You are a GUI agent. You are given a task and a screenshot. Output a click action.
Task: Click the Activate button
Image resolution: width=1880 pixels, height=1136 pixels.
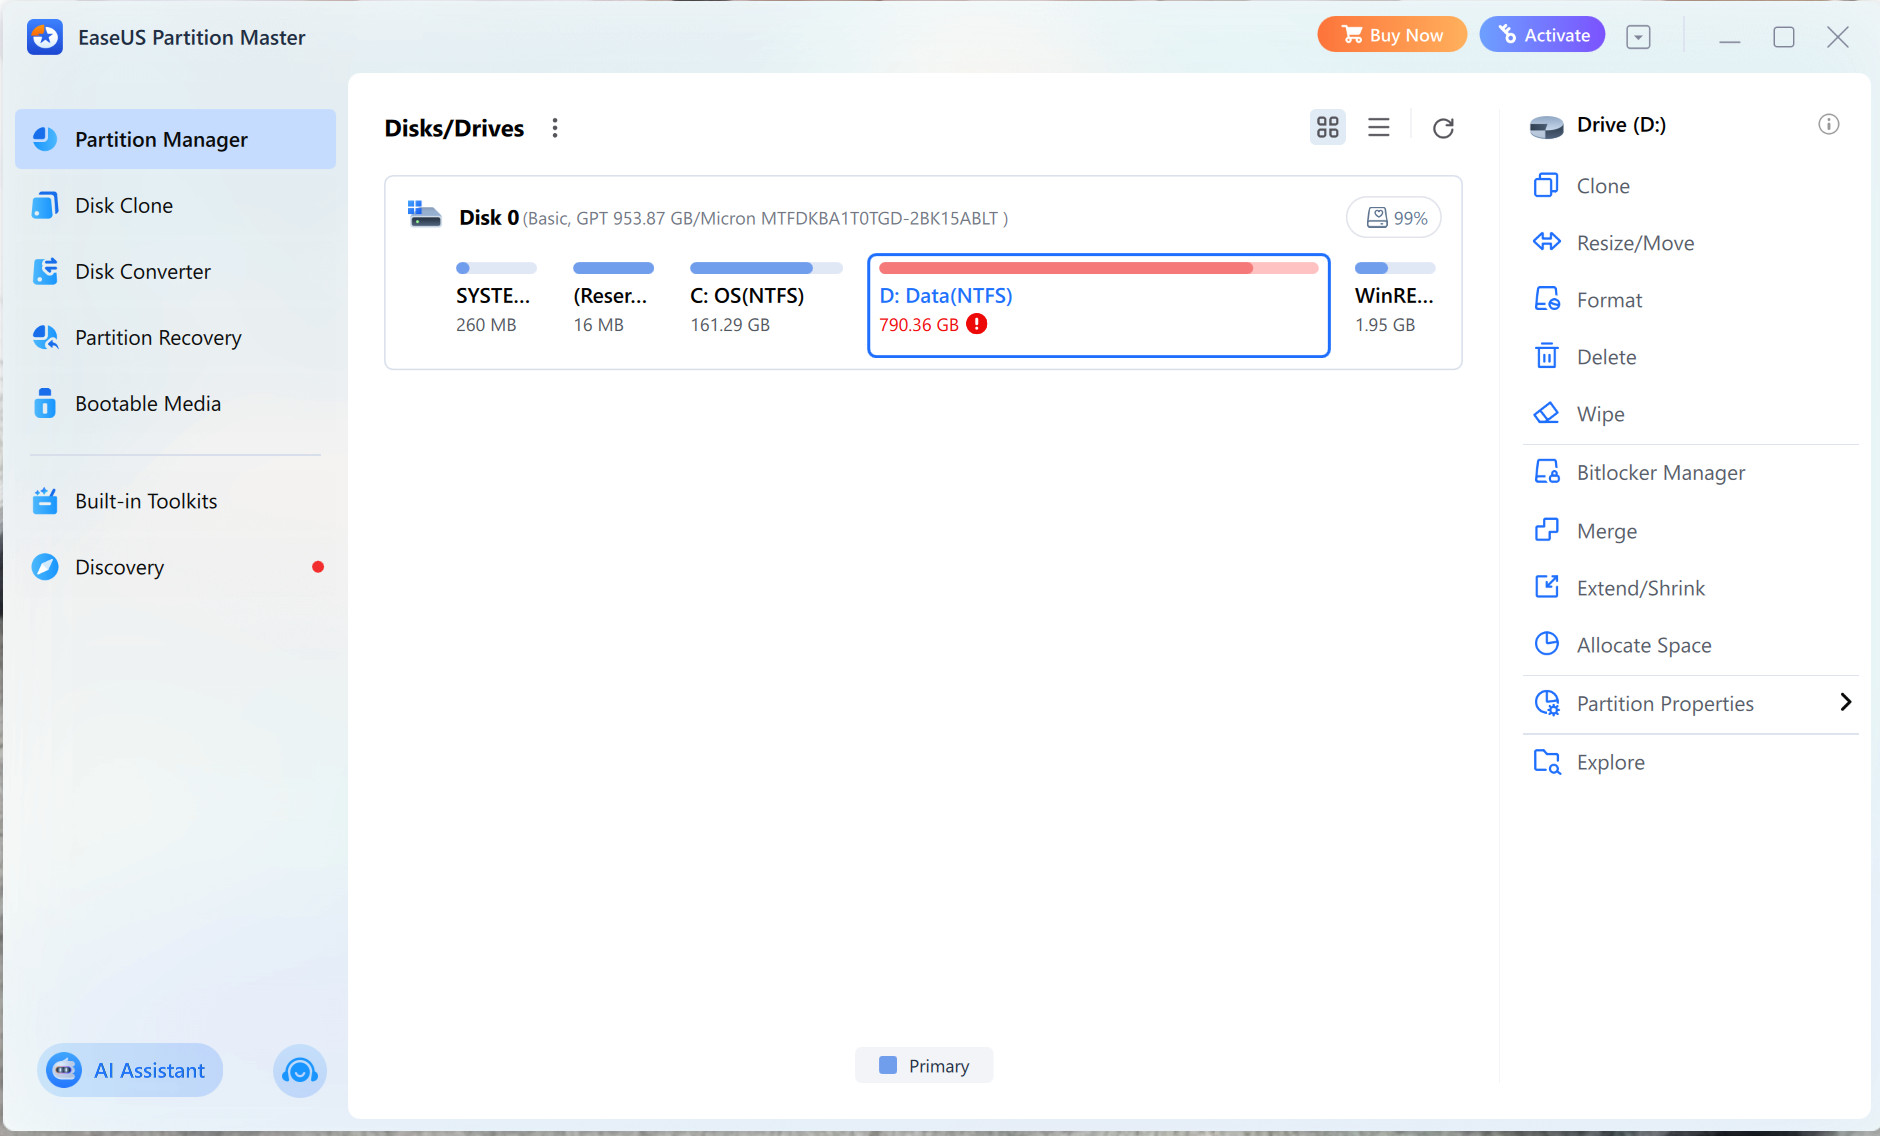(1542, 35)
